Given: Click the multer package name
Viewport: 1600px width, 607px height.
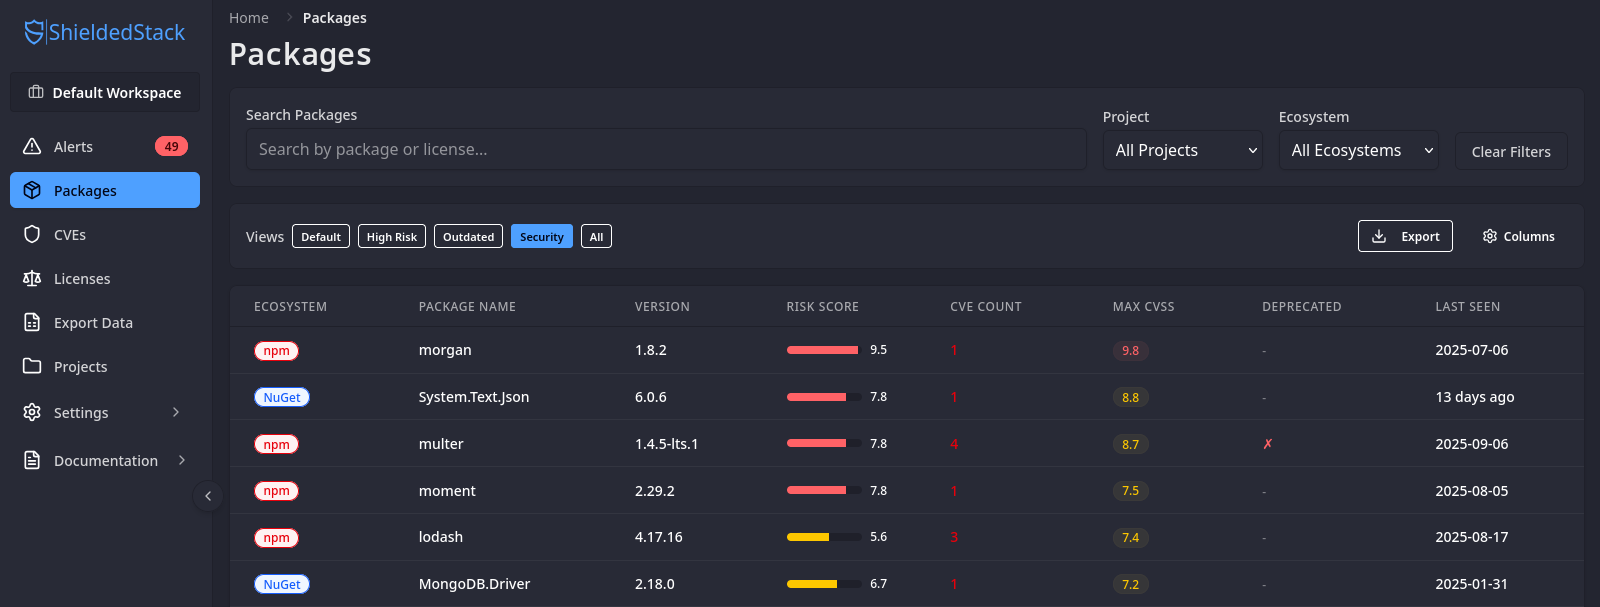Looking at the screenshot, I should (x=441, y=444).
